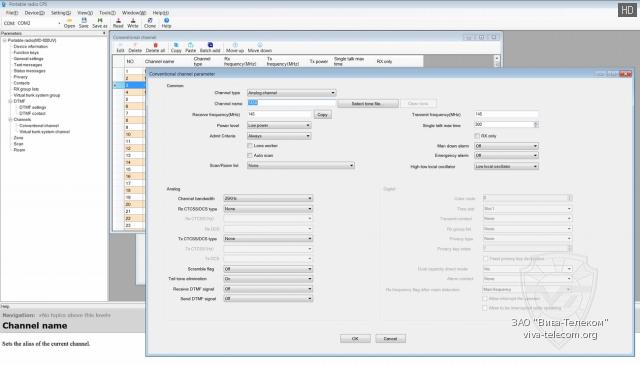Click the Channel name input field
This screenshot has height=365, width=640.
point(291,103)
